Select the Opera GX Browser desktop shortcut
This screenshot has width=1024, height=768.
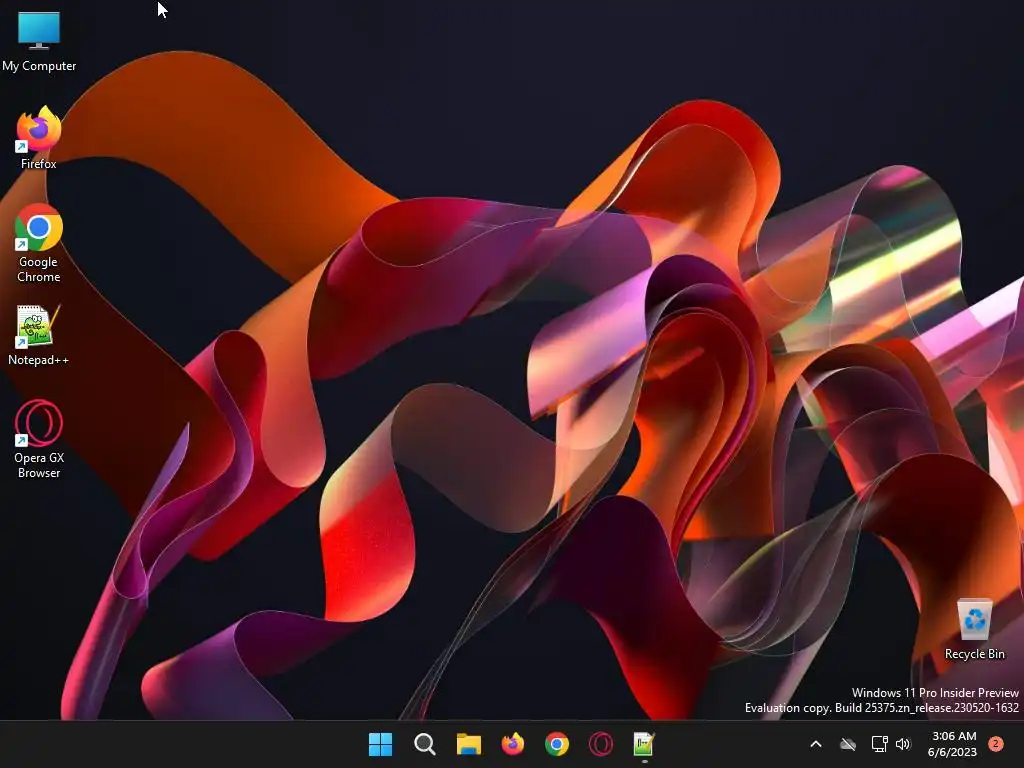[x=39, y=439]
